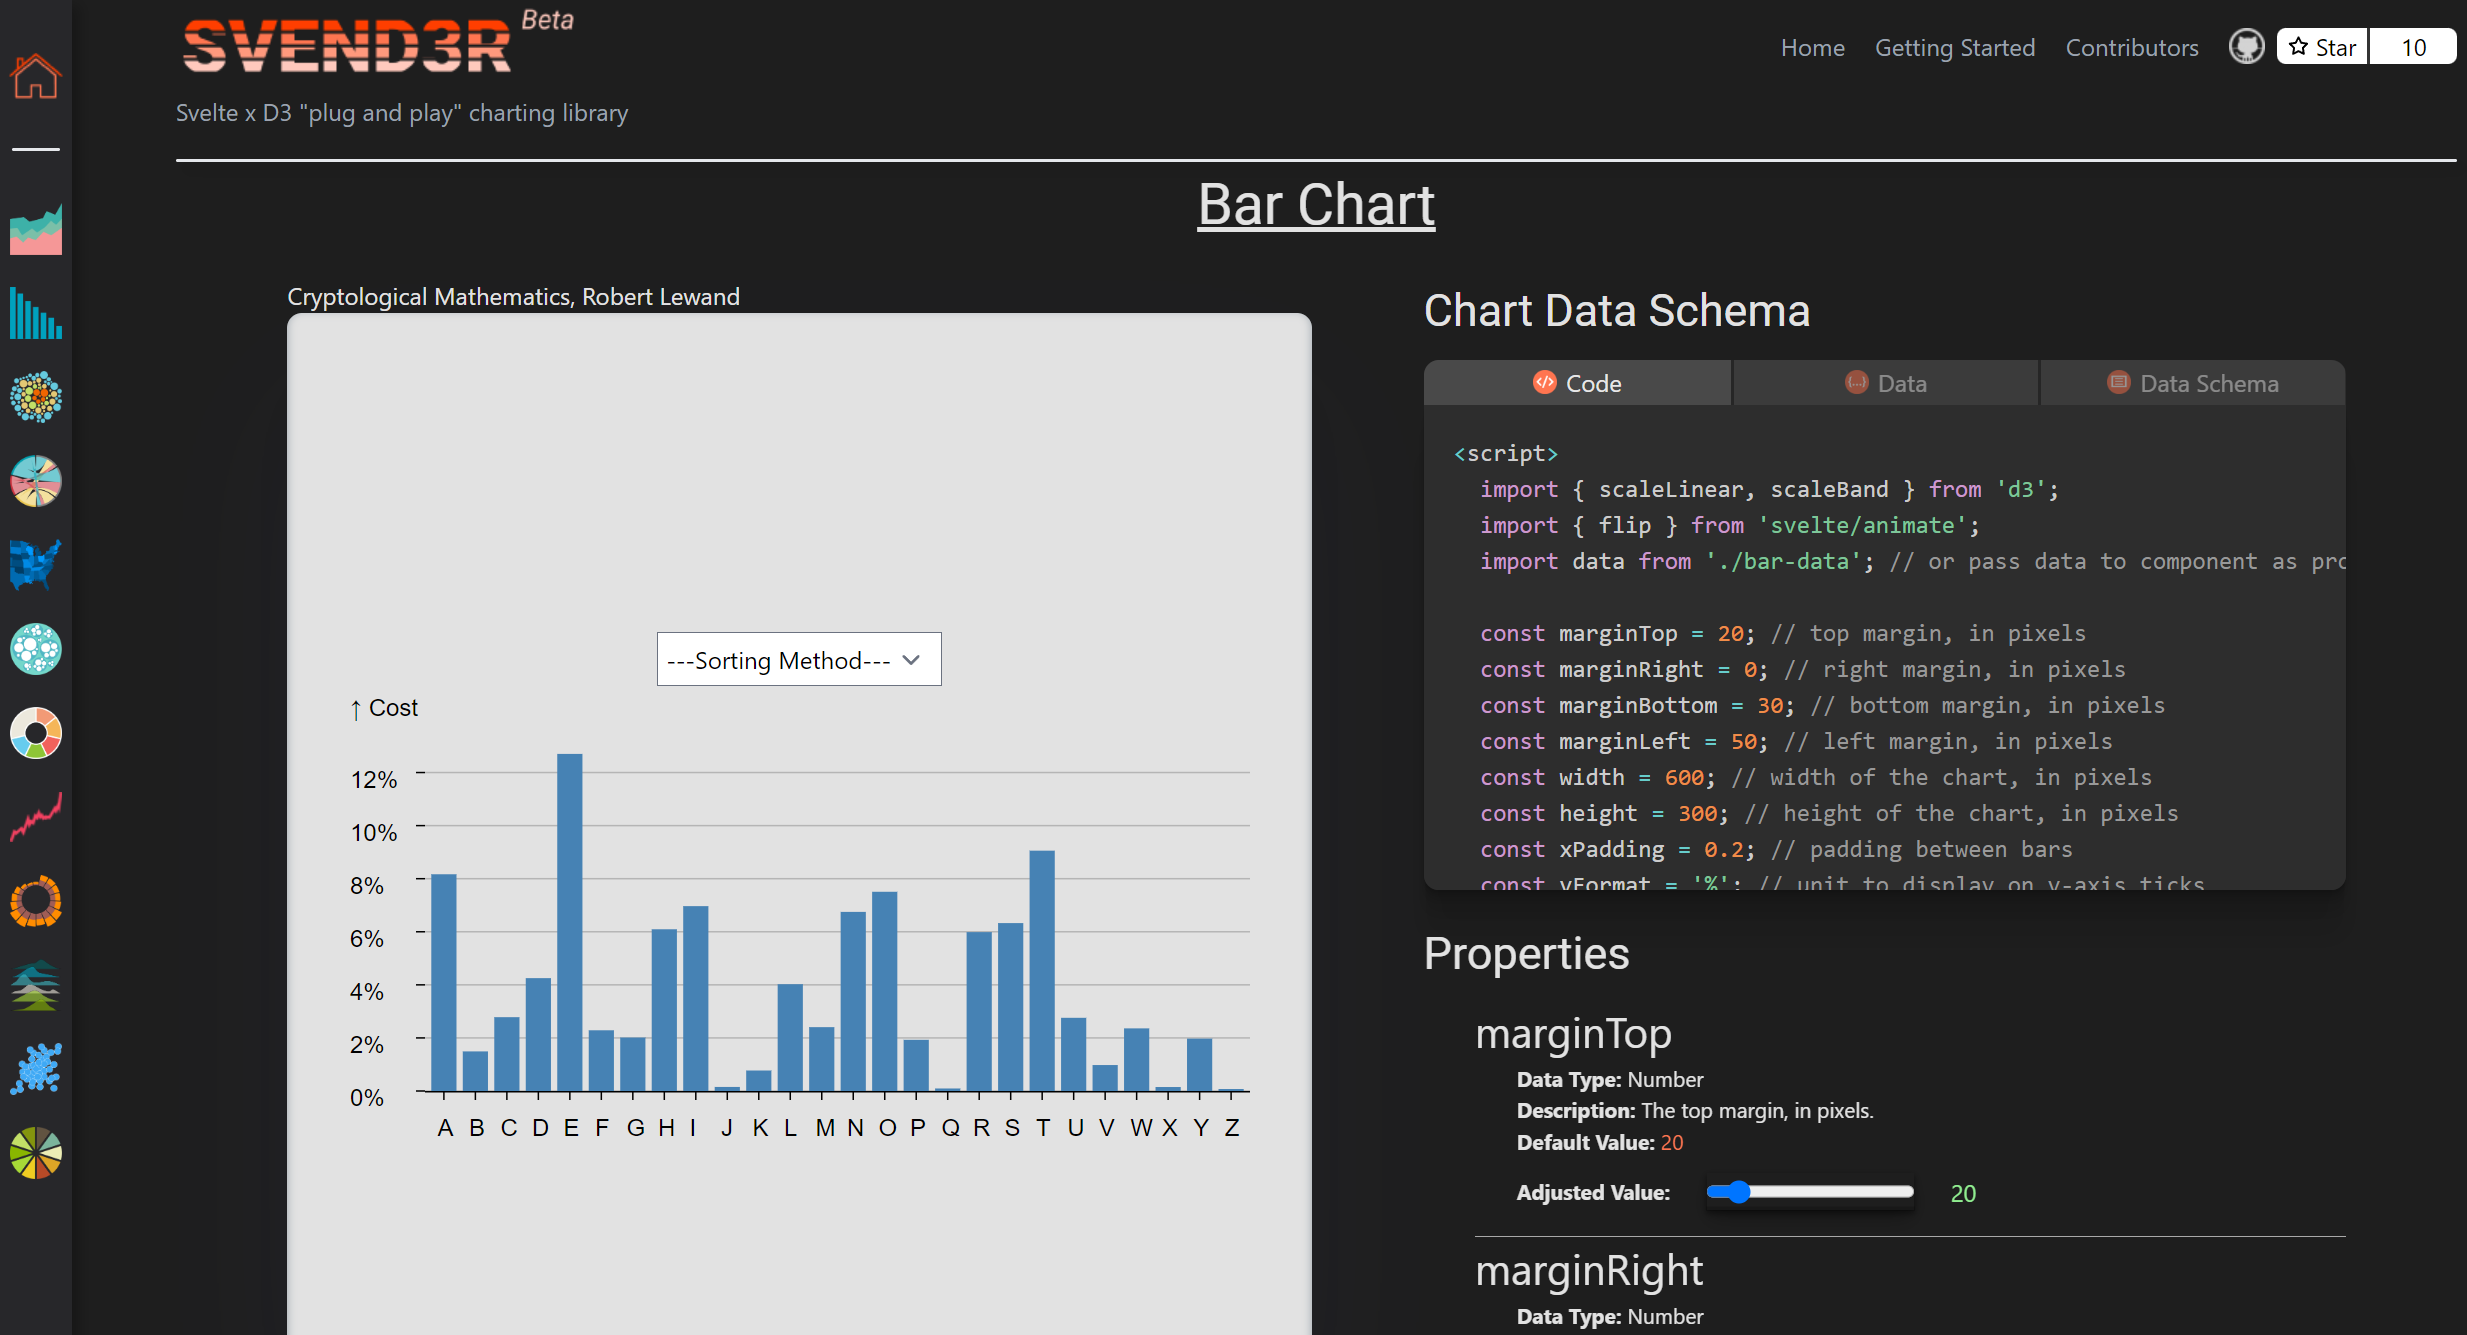The image size is (2467, 1335).
Task: Switch to the Data tab
Action: coord(1885,383)
